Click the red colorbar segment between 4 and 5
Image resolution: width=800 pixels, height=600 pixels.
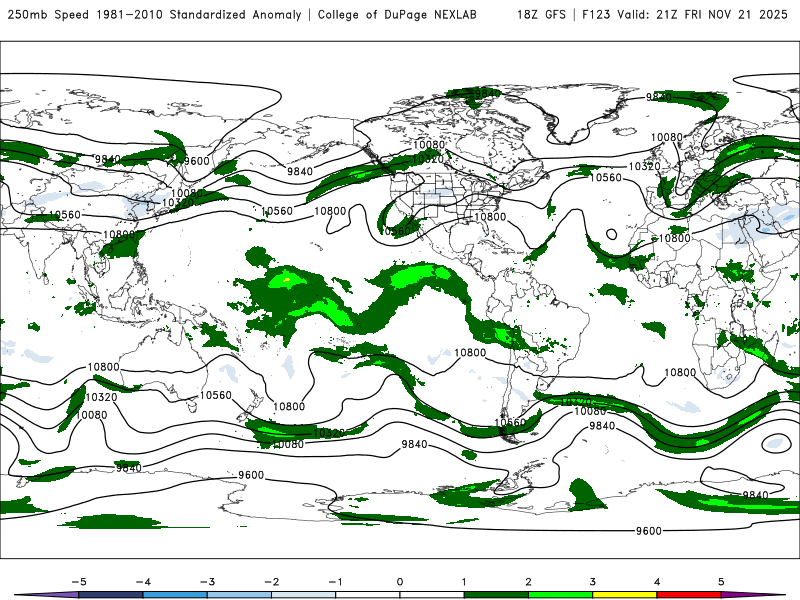point(689,595)
